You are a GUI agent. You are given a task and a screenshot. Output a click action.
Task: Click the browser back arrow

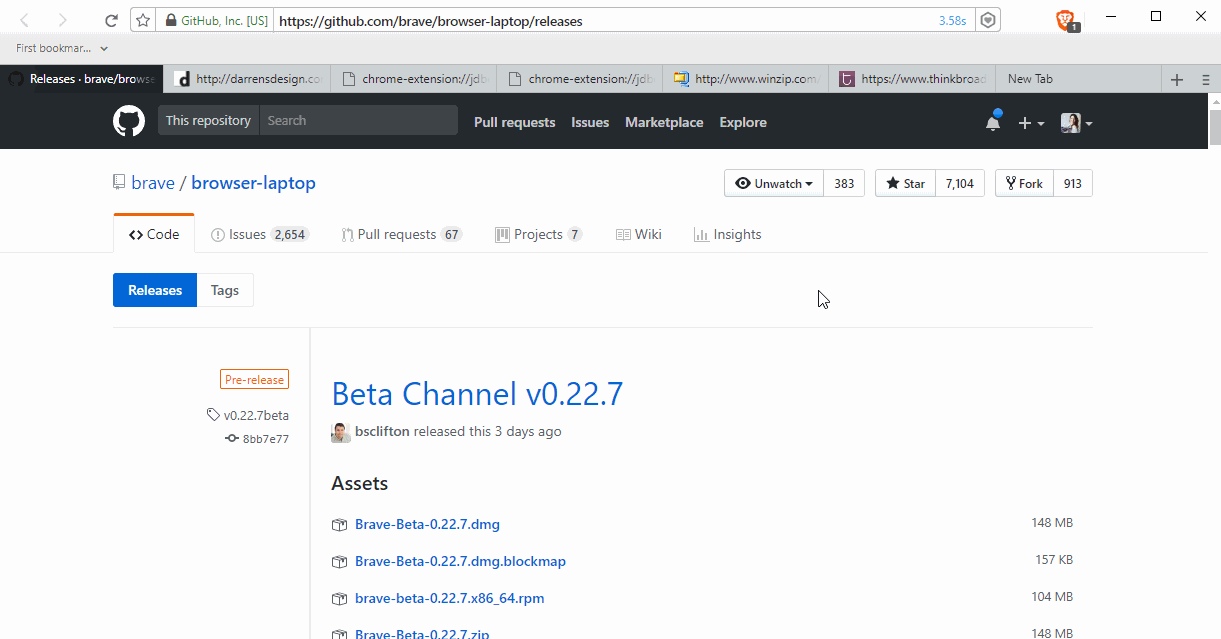point(25,20)
